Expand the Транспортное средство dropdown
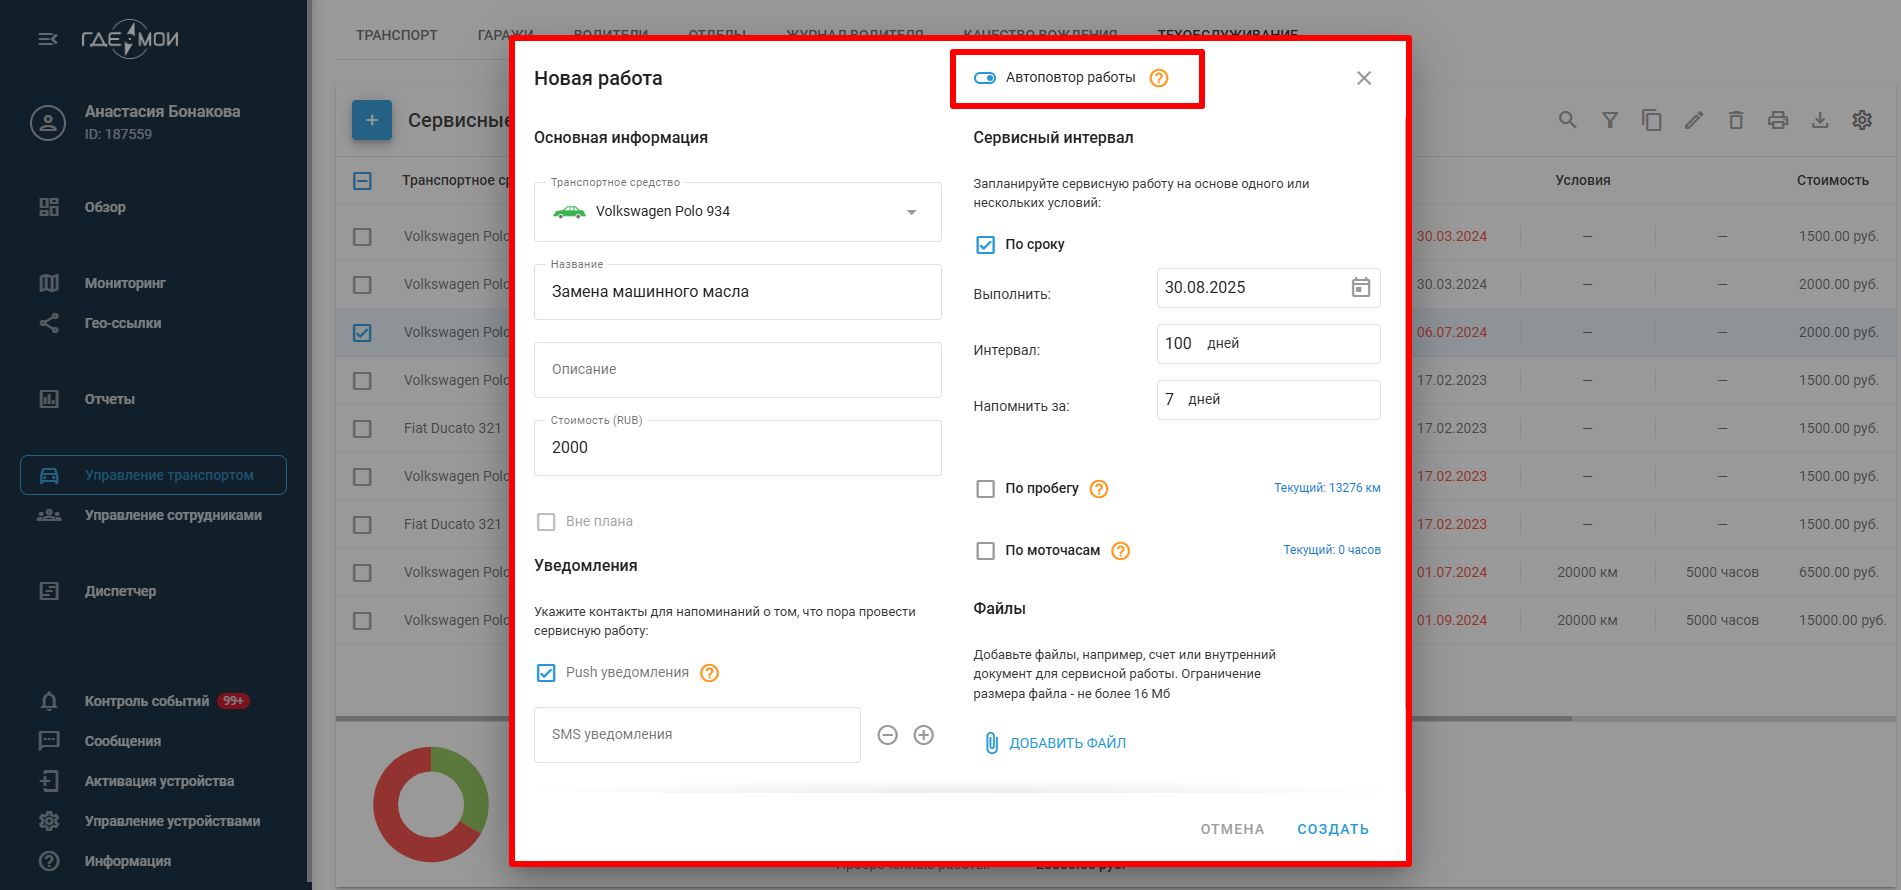Viewport: 1901px width, 890px height. pyautogui.click(x=910, y=212)
